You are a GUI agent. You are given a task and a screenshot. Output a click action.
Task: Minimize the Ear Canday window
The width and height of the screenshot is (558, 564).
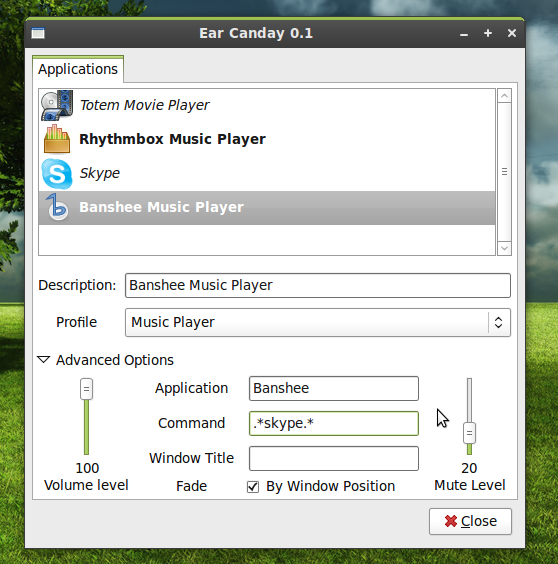464,34
